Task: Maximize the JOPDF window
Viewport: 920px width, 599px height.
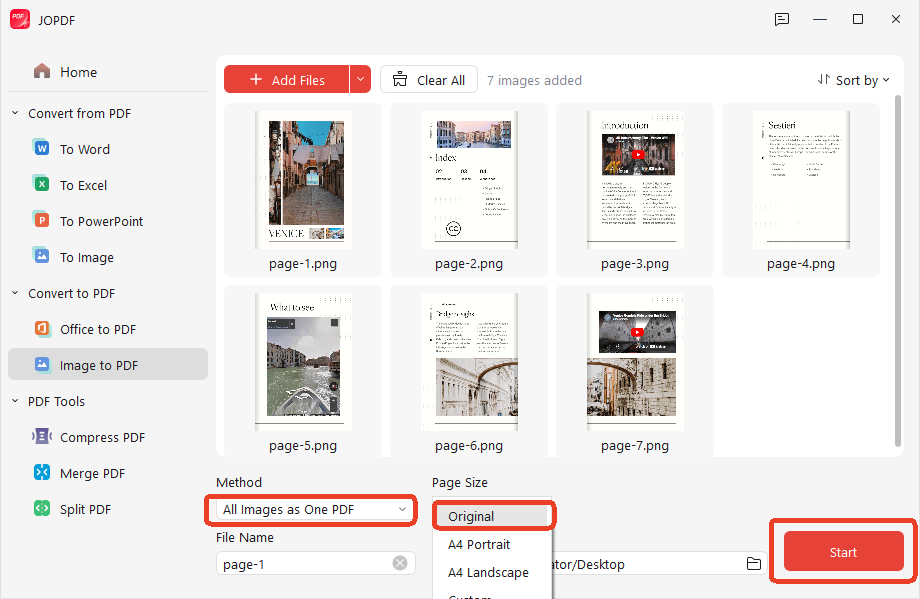Action: [858, 19]
